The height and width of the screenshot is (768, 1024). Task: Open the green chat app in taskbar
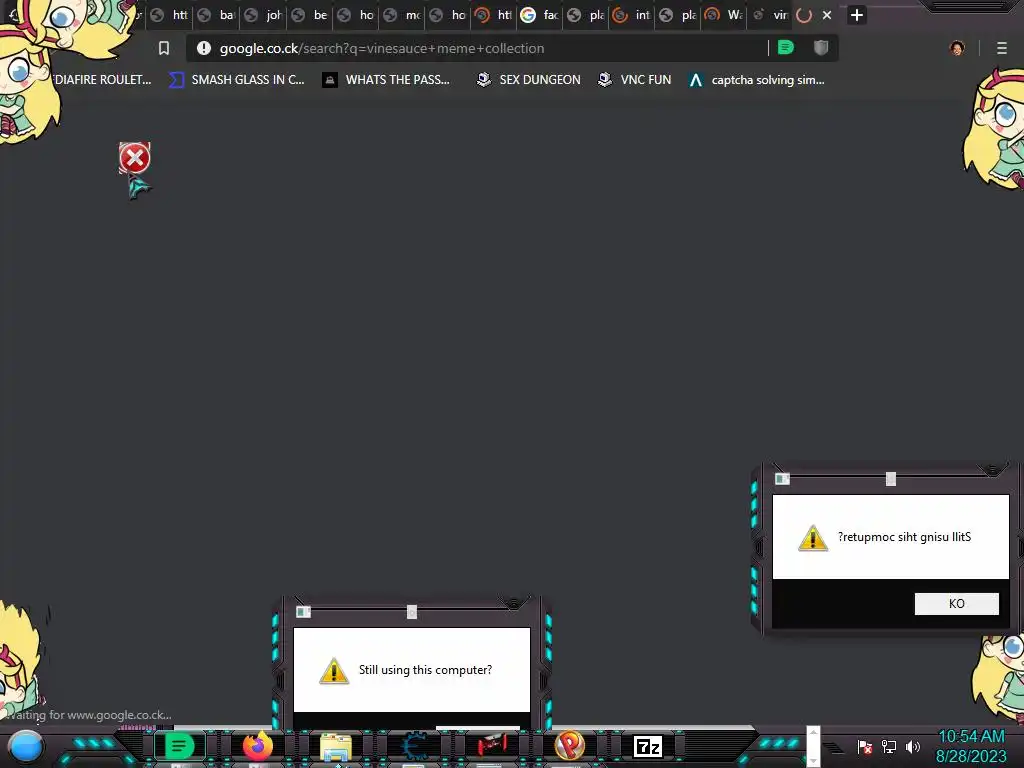tap(179, 746)
